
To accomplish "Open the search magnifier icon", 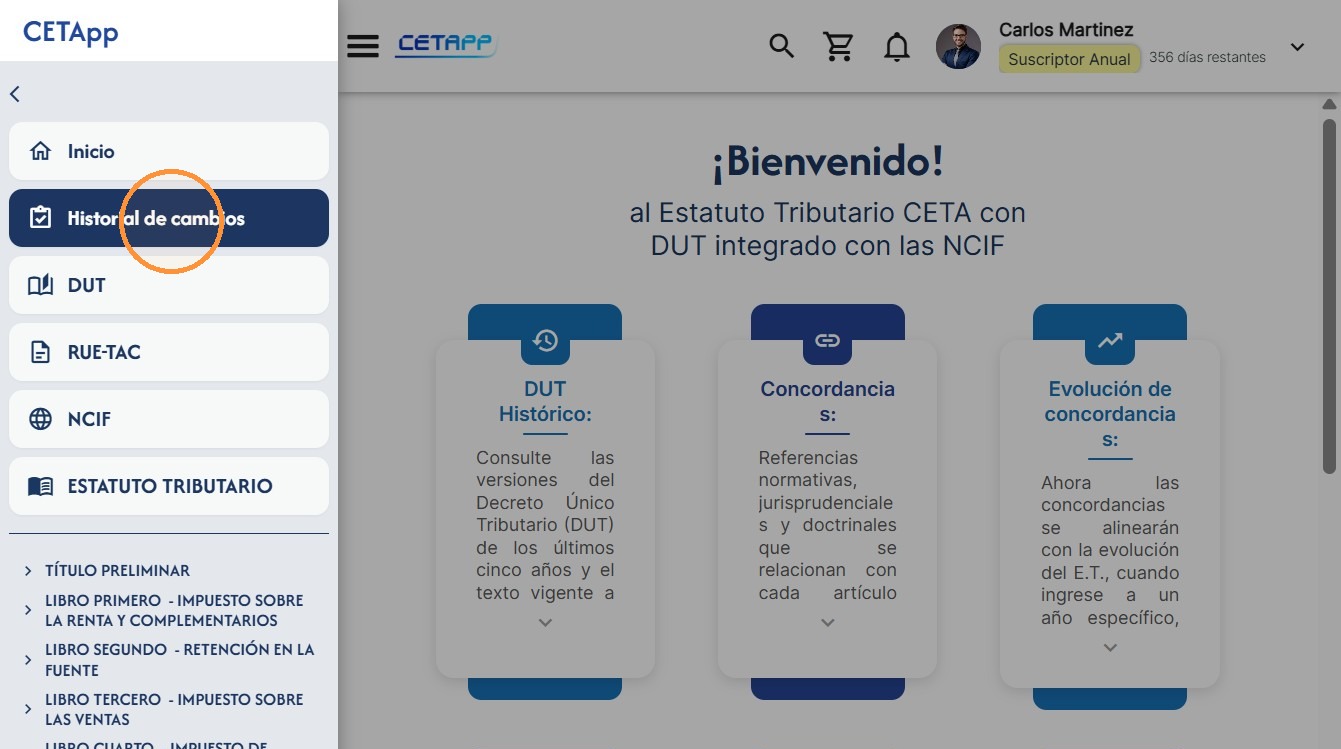I will tap(781, 46).
